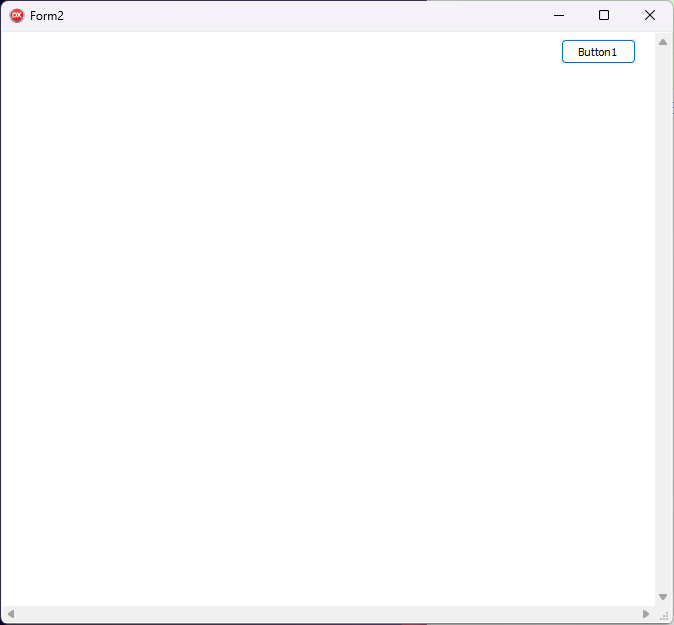Maximize the Form2 window
Screen dimensions: 674x625
pyautogui.click(x=604, y=16)
